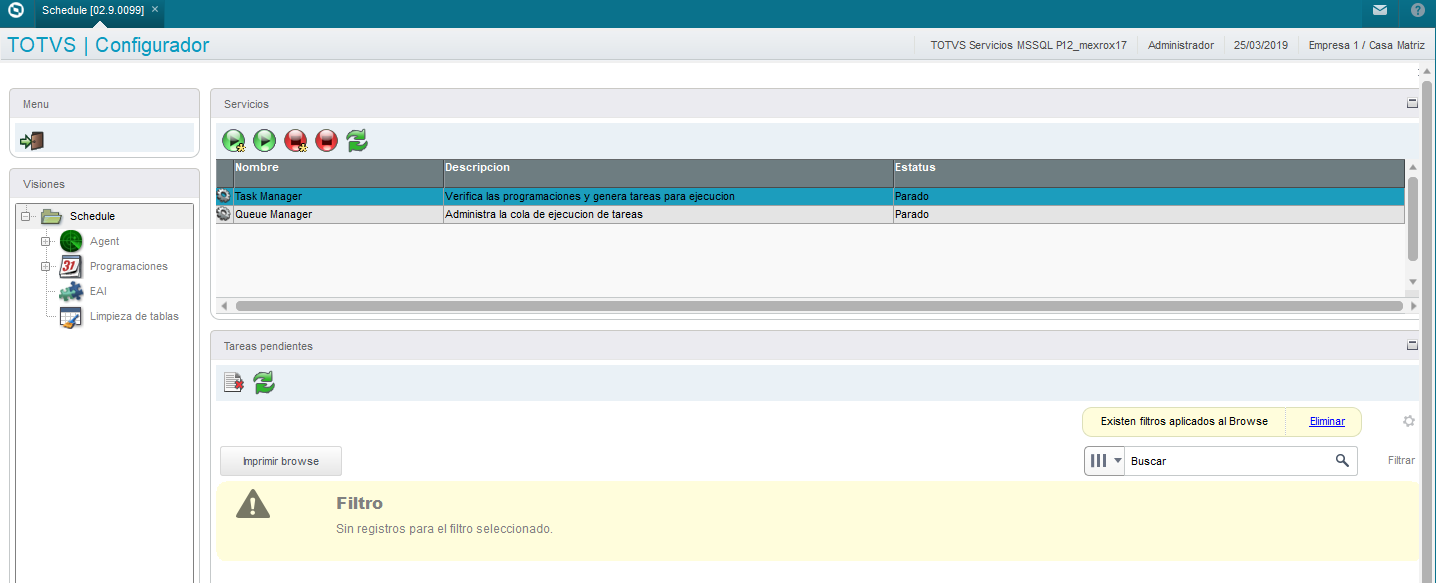Viewport: 1436px width, 583px height.
Task: Click the gear icon of the Task Manager row
Action: click(x=224, y=196)
